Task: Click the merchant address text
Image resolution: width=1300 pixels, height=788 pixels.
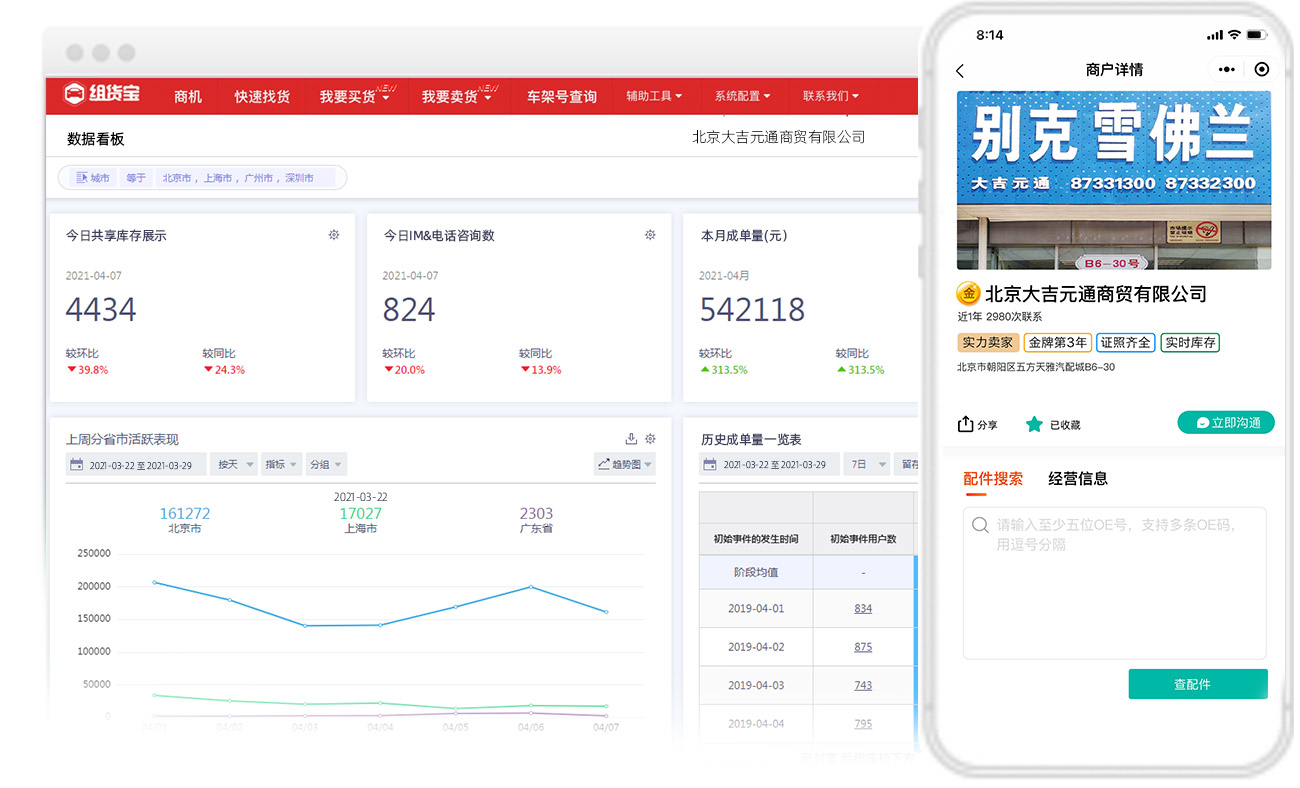Action: pyautogui.click(x=1036, y=367)
